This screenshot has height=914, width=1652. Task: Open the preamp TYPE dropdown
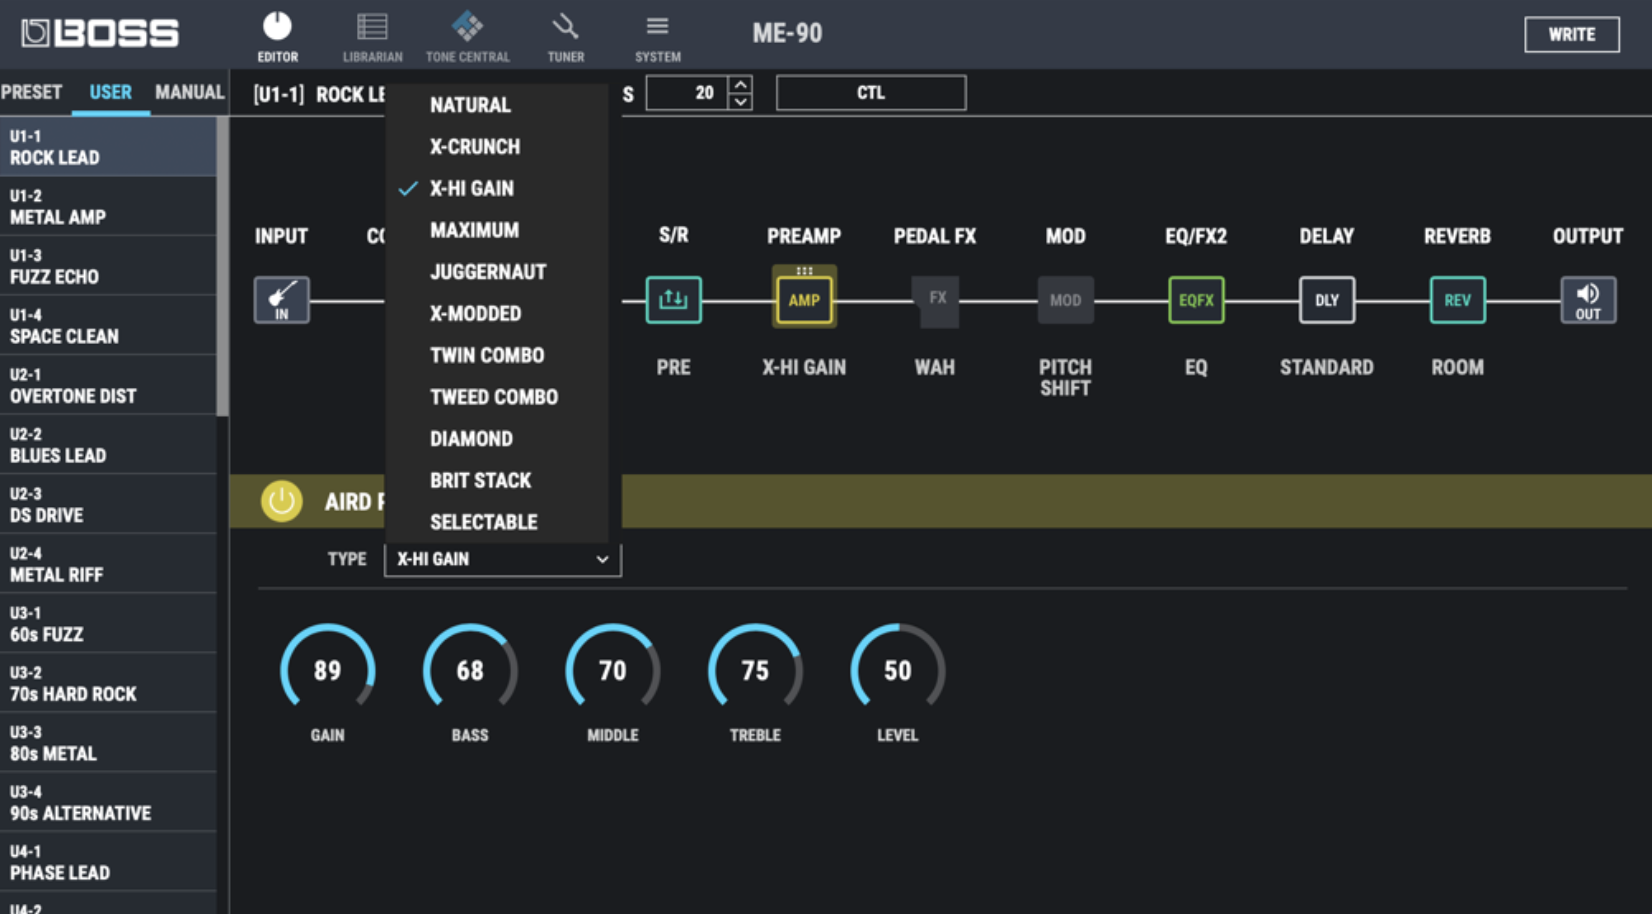click(502, 559)
